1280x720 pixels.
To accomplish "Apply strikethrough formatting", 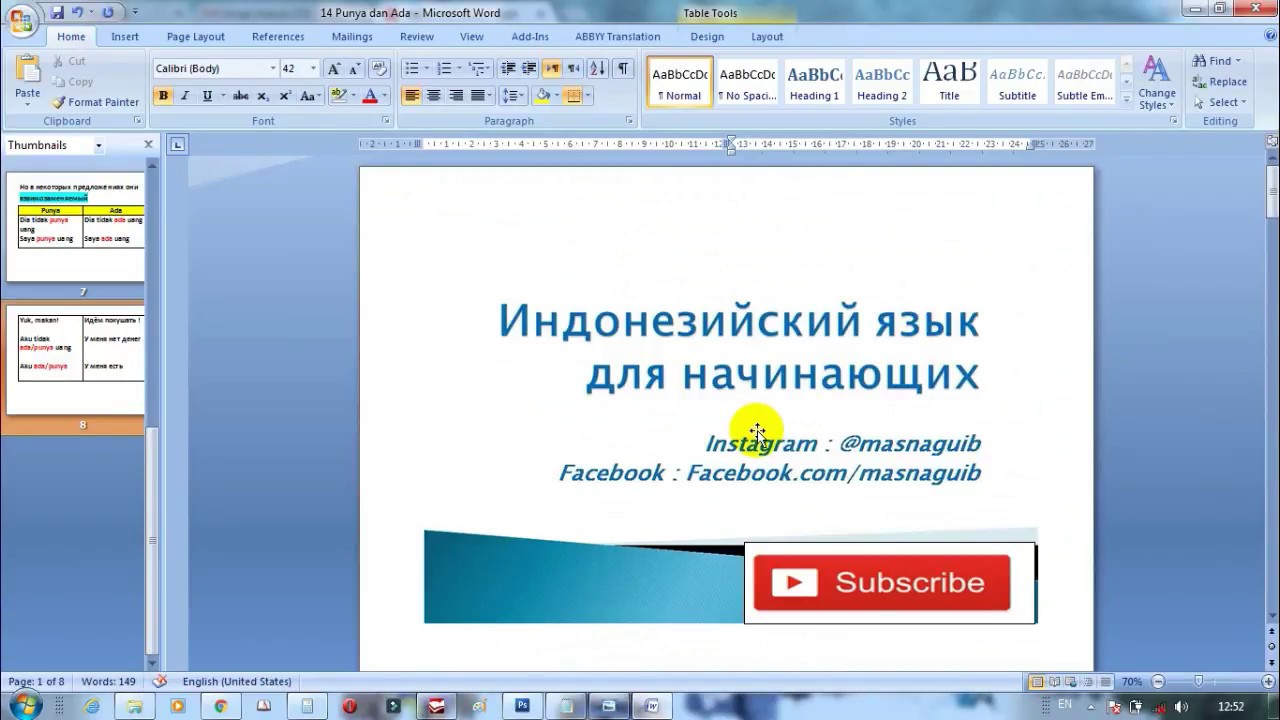I will point(241,96).
